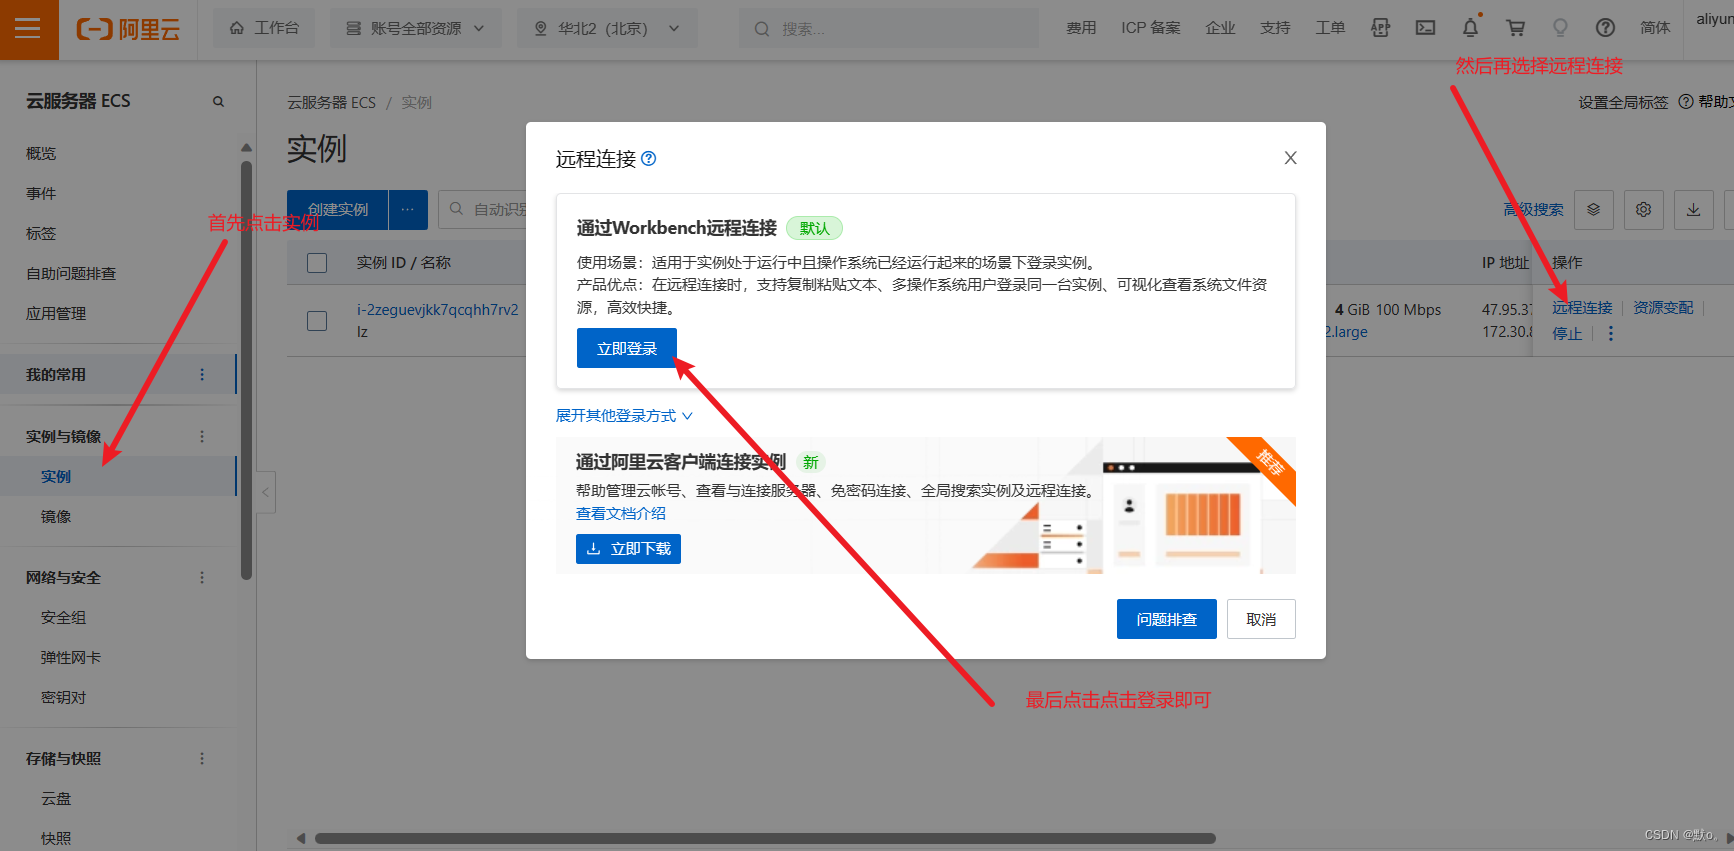Select 概览 in sidebar
Viewport: 1734px width, 851px height.
[41, 153]
